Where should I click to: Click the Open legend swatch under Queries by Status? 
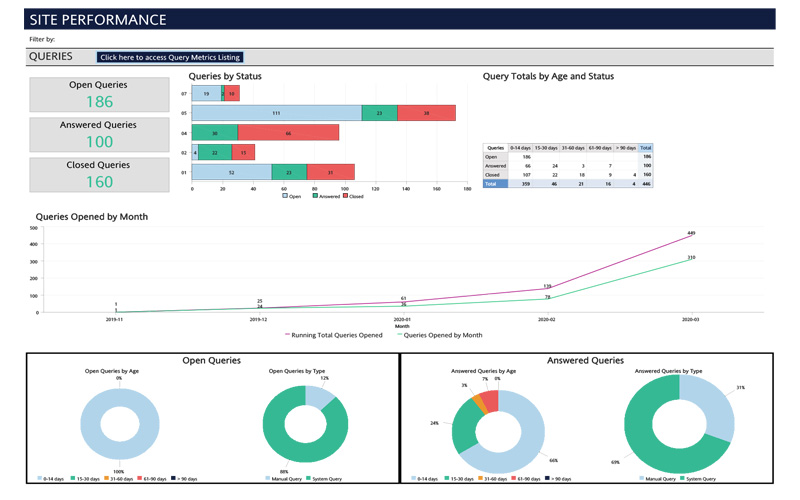pos(285,197)
